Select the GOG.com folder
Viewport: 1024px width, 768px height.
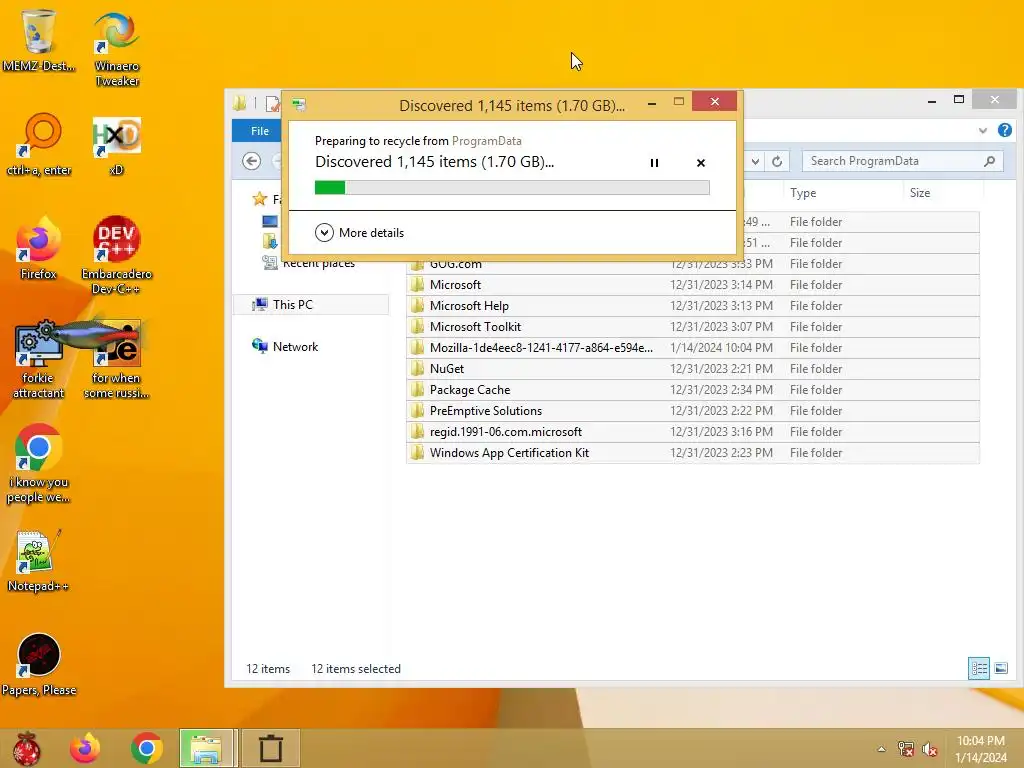[x=692, y=264]
